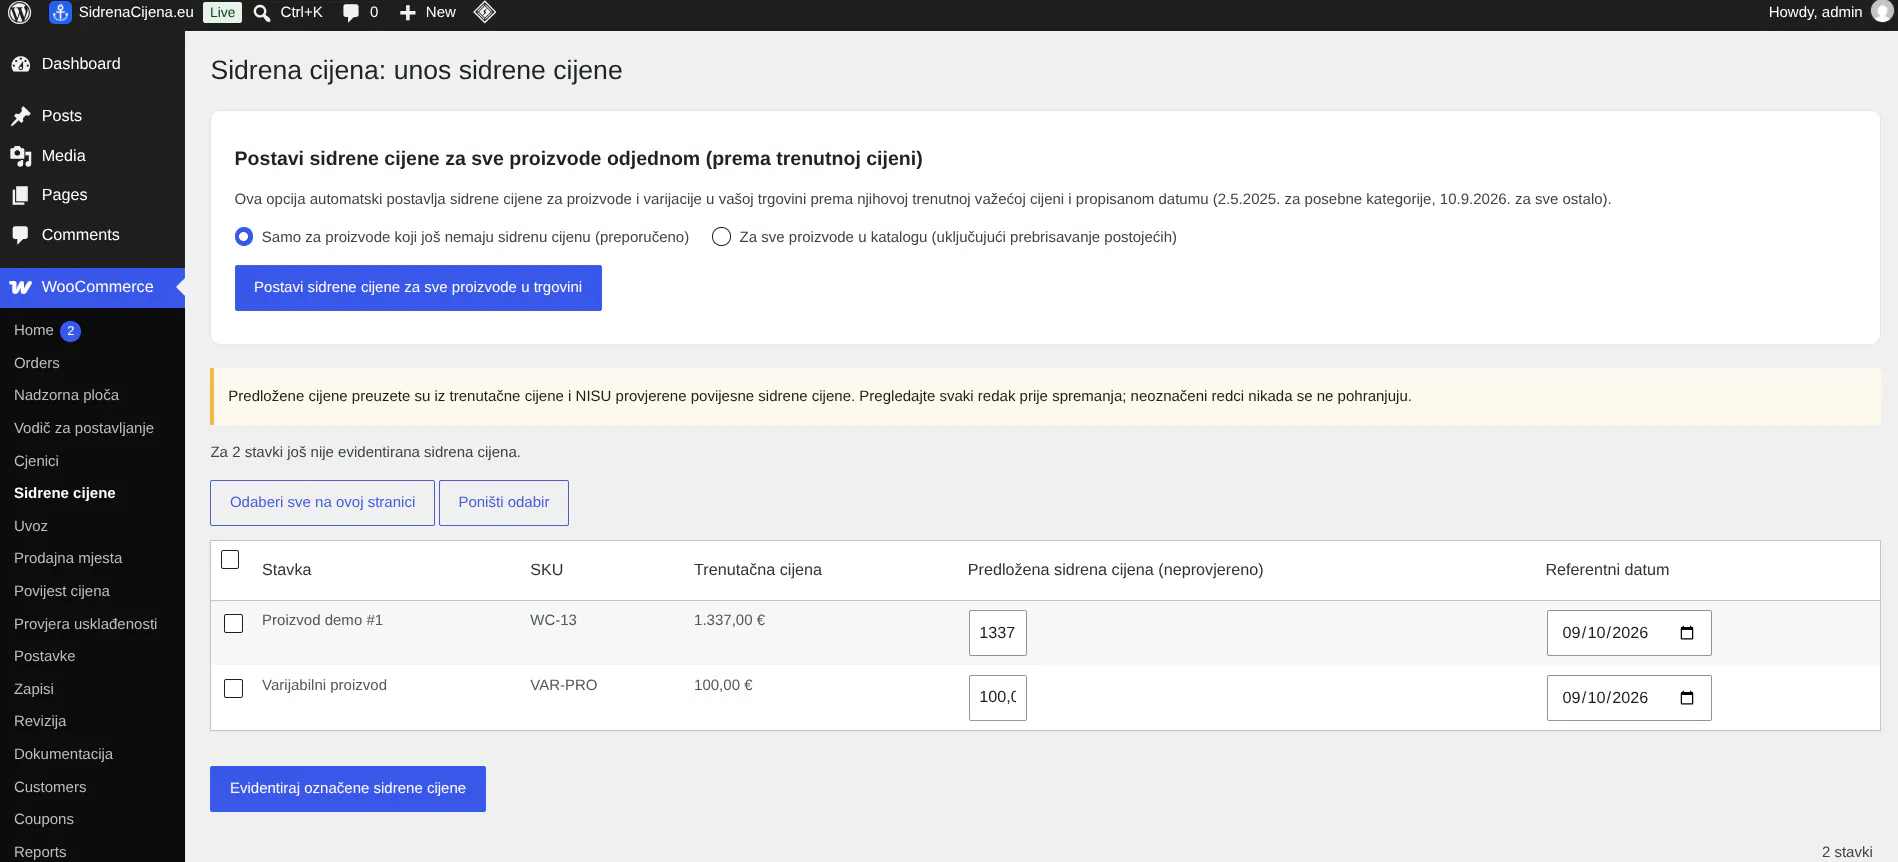Click the Comments speech bubble icon in sidebar
This screenshot has width=1898, height=862.
pyautogui.click(x=21, y=235)
